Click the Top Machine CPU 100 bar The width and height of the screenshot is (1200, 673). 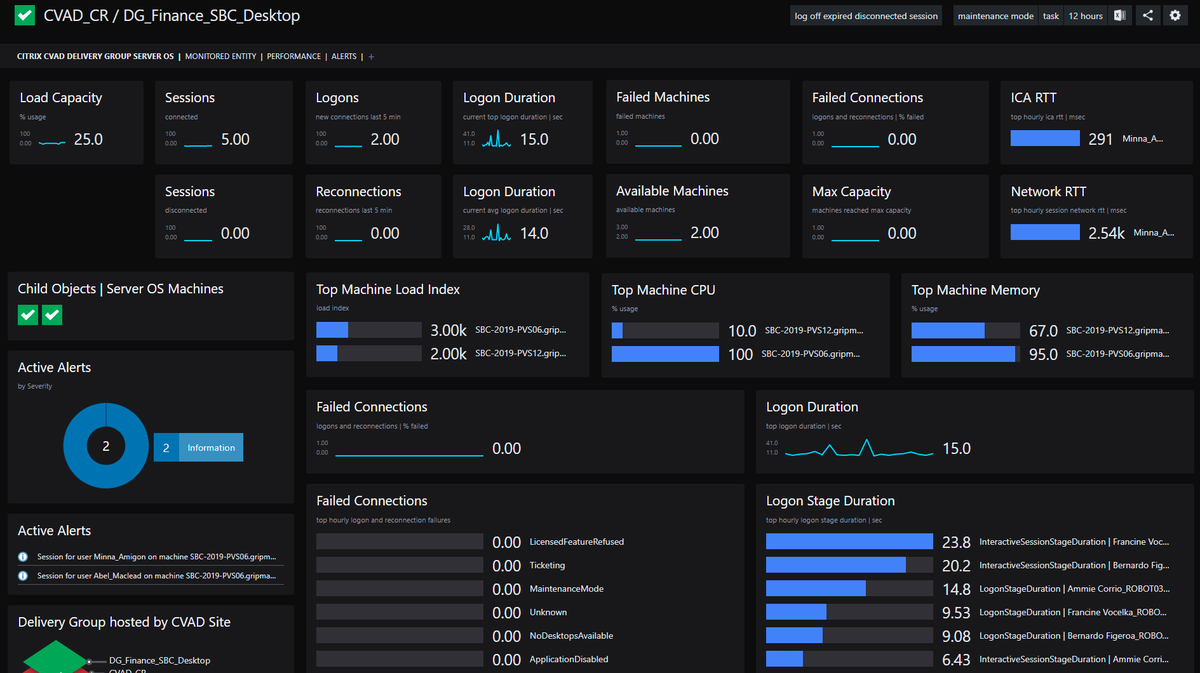coord(665,354)
